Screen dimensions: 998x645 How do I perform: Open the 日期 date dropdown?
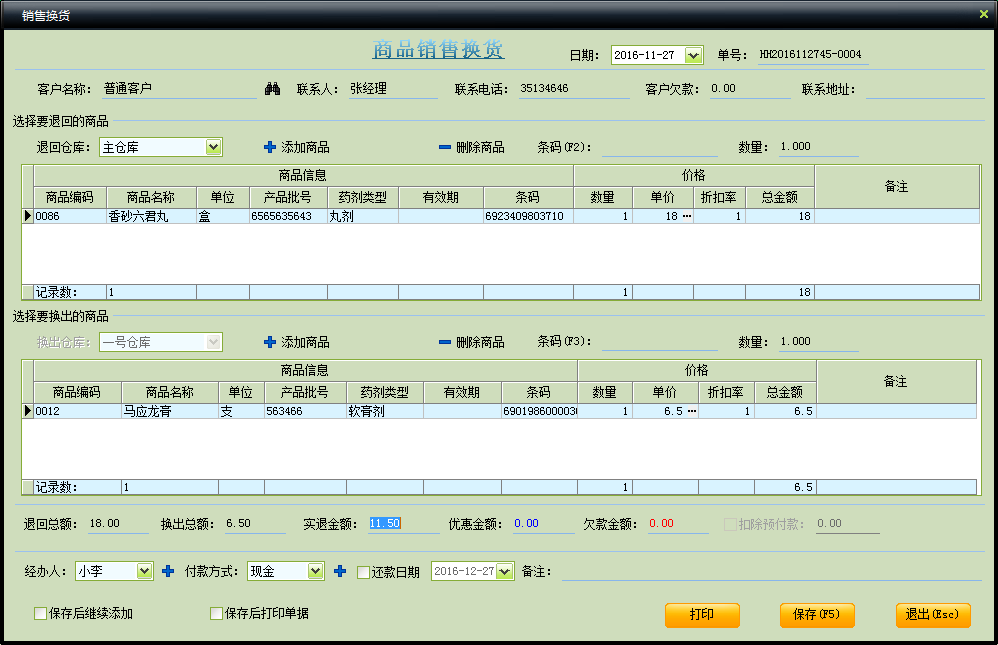point(693,55)
